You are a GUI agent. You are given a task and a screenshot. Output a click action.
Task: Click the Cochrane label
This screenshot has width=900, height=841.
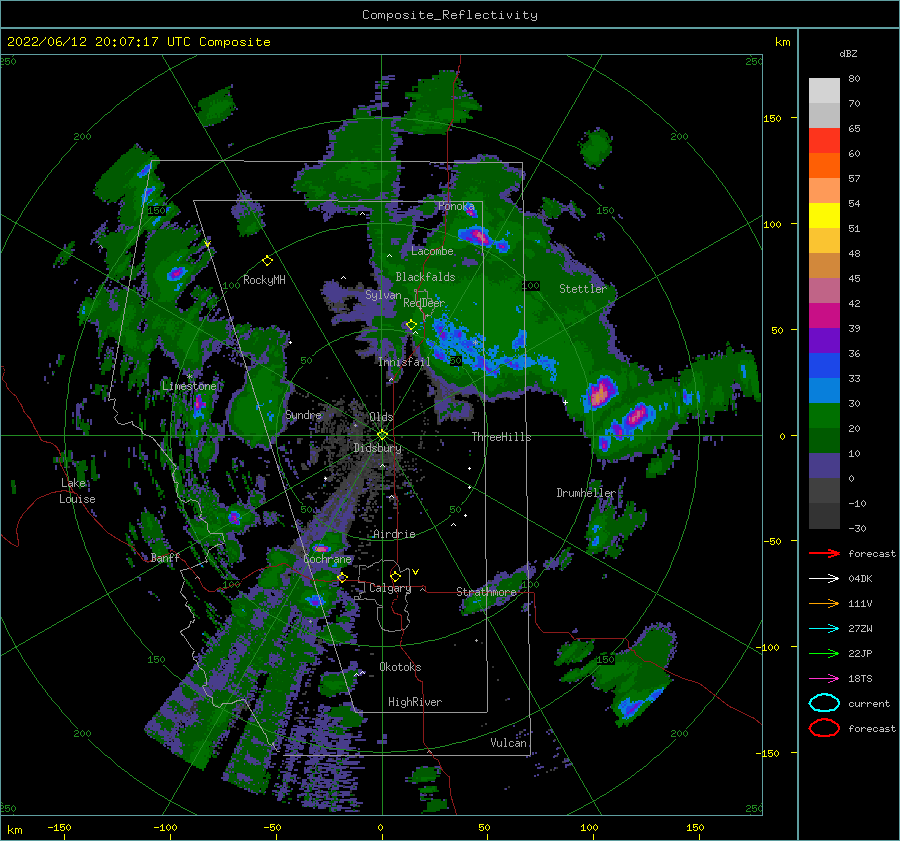click(x=327, y=559)
